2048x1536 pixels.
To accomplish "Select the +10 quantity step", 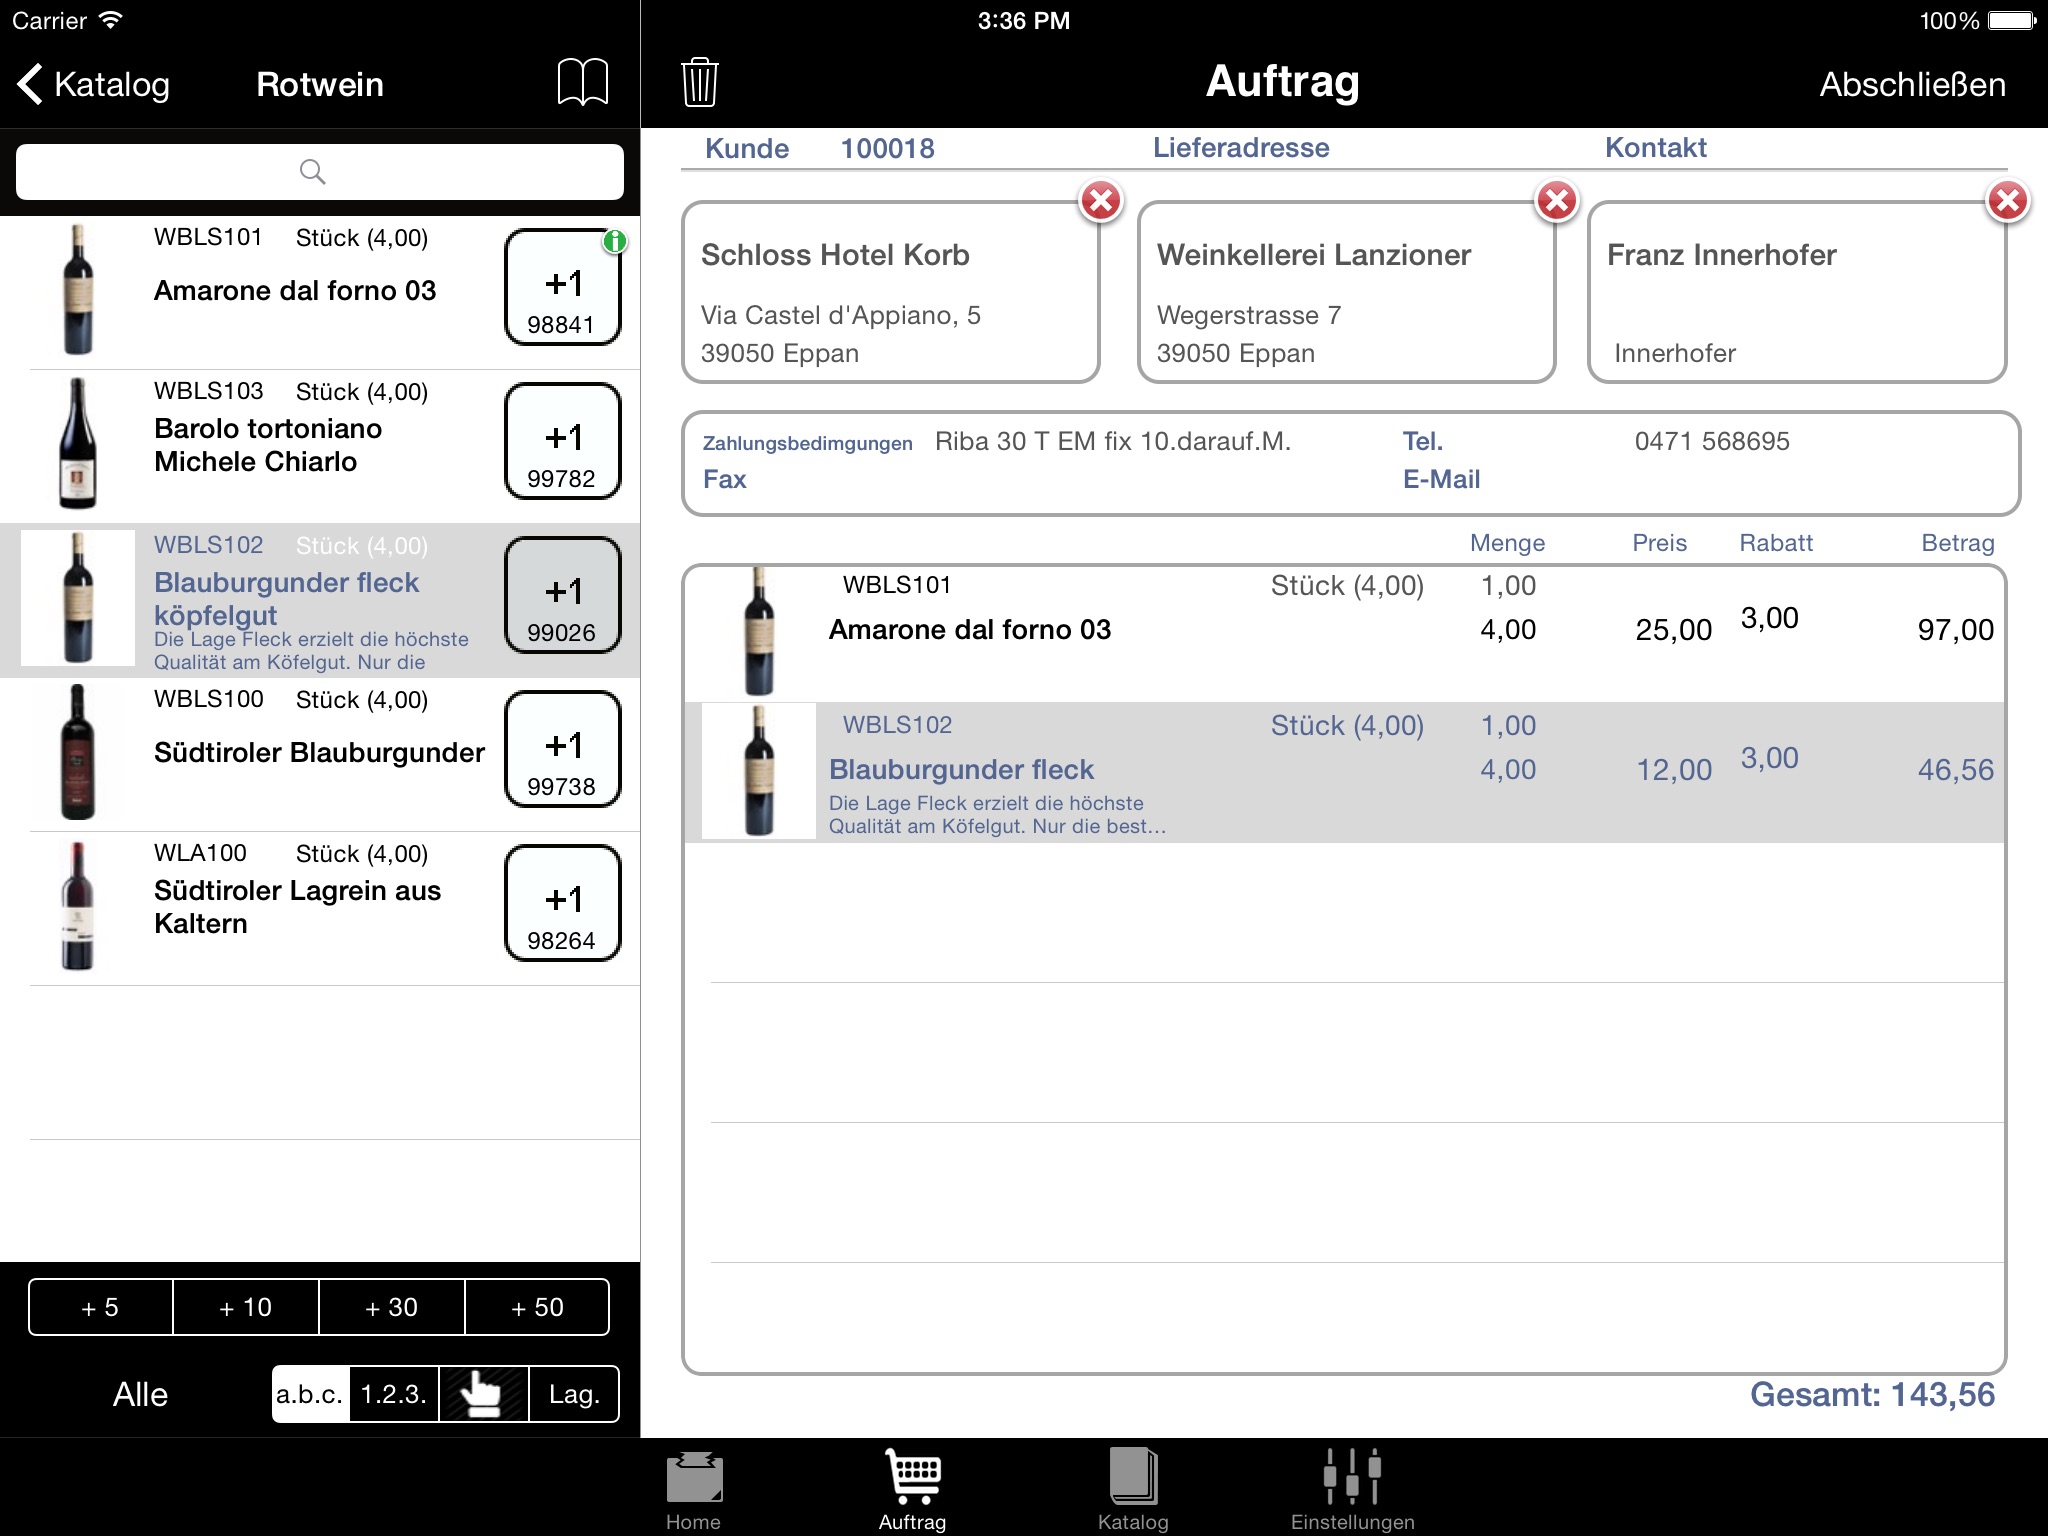I will [246, 1307].
